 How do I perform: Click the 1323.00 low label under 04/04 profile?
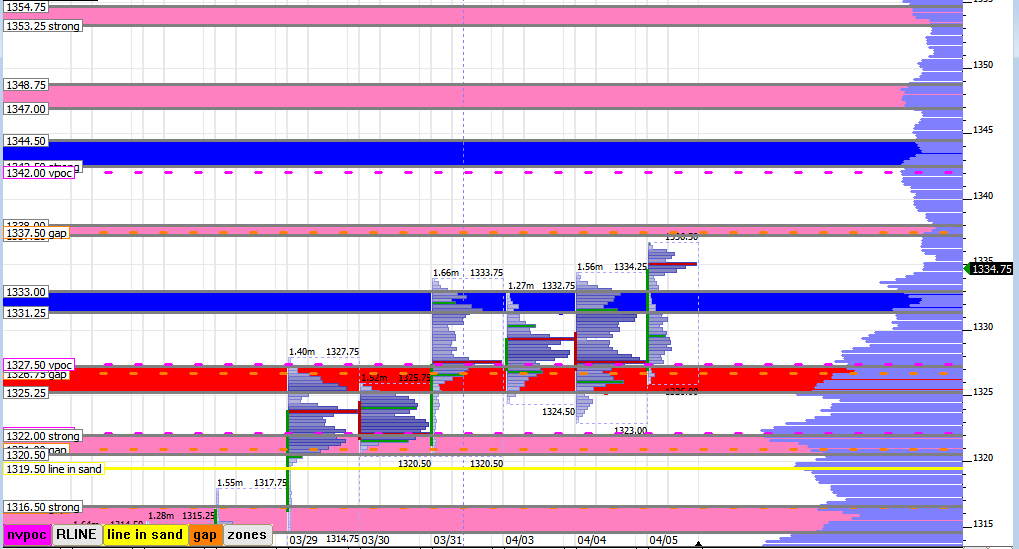point(630,431)
